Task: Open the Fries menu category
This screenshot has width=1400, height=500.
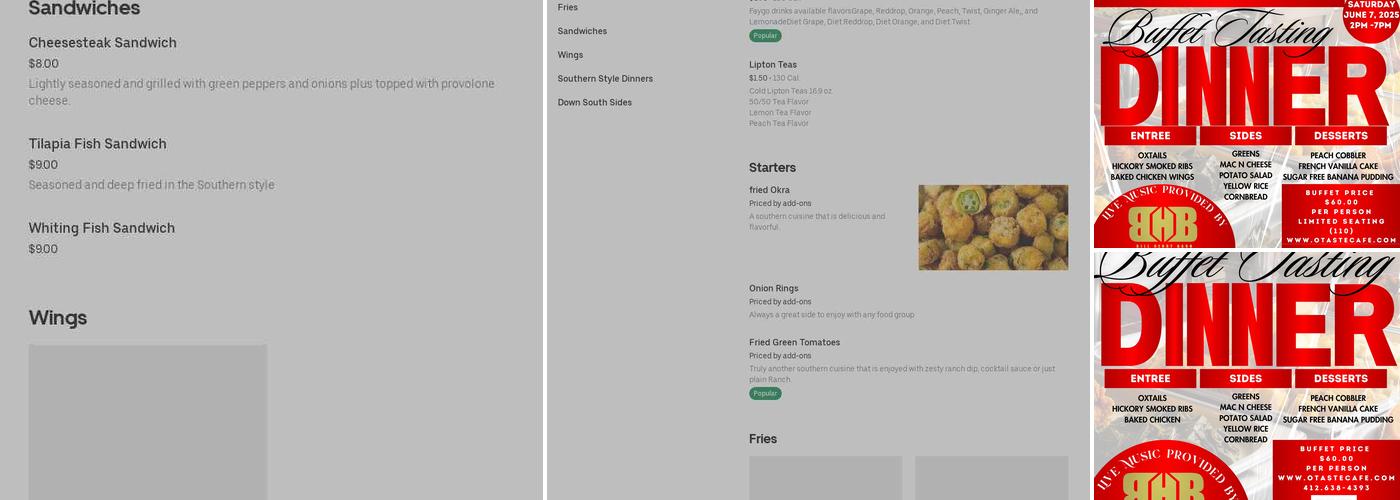Action: pos(568,7)
